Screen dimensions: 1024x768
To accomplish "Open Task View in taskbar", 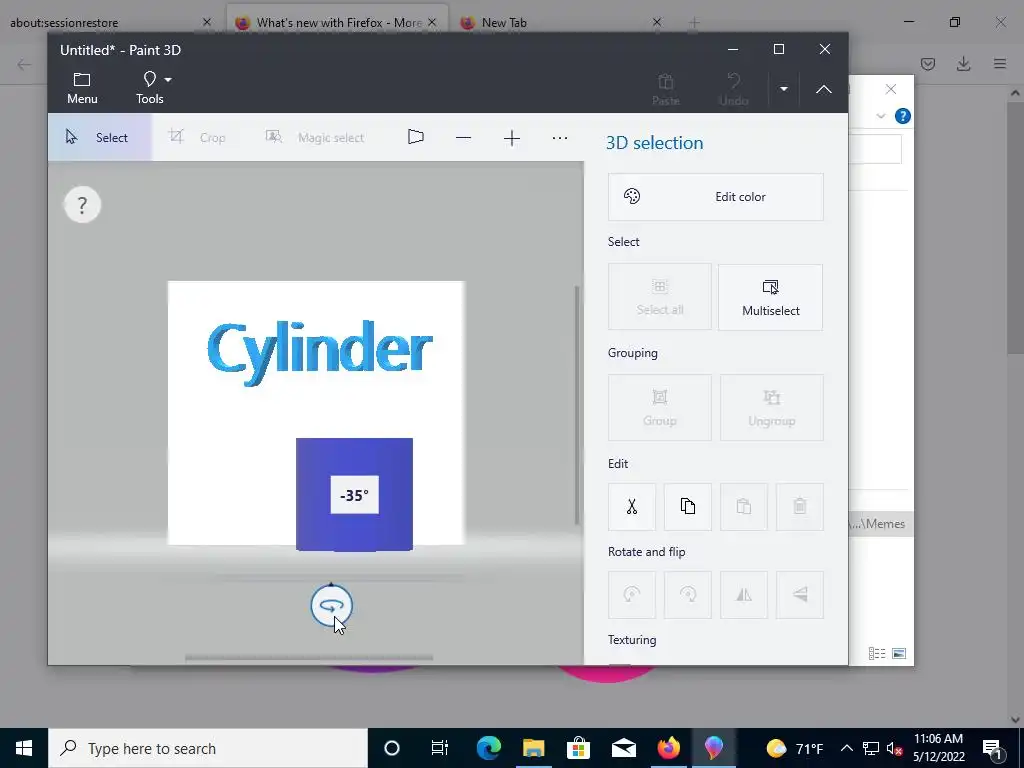I will 440,748.
